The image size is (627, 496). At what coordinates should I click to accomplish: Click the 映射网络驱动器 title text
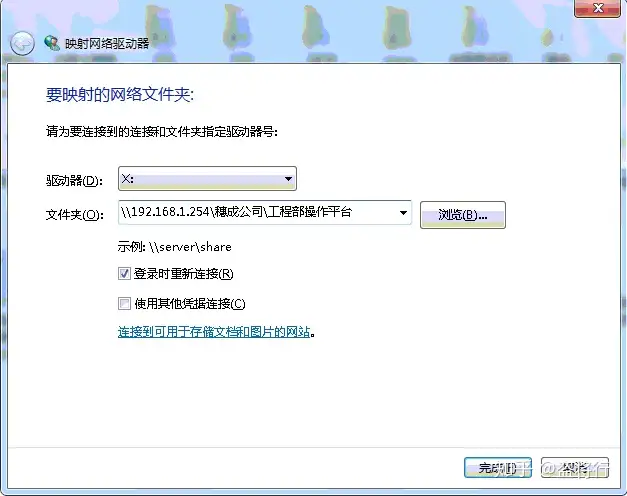(107, 43)
